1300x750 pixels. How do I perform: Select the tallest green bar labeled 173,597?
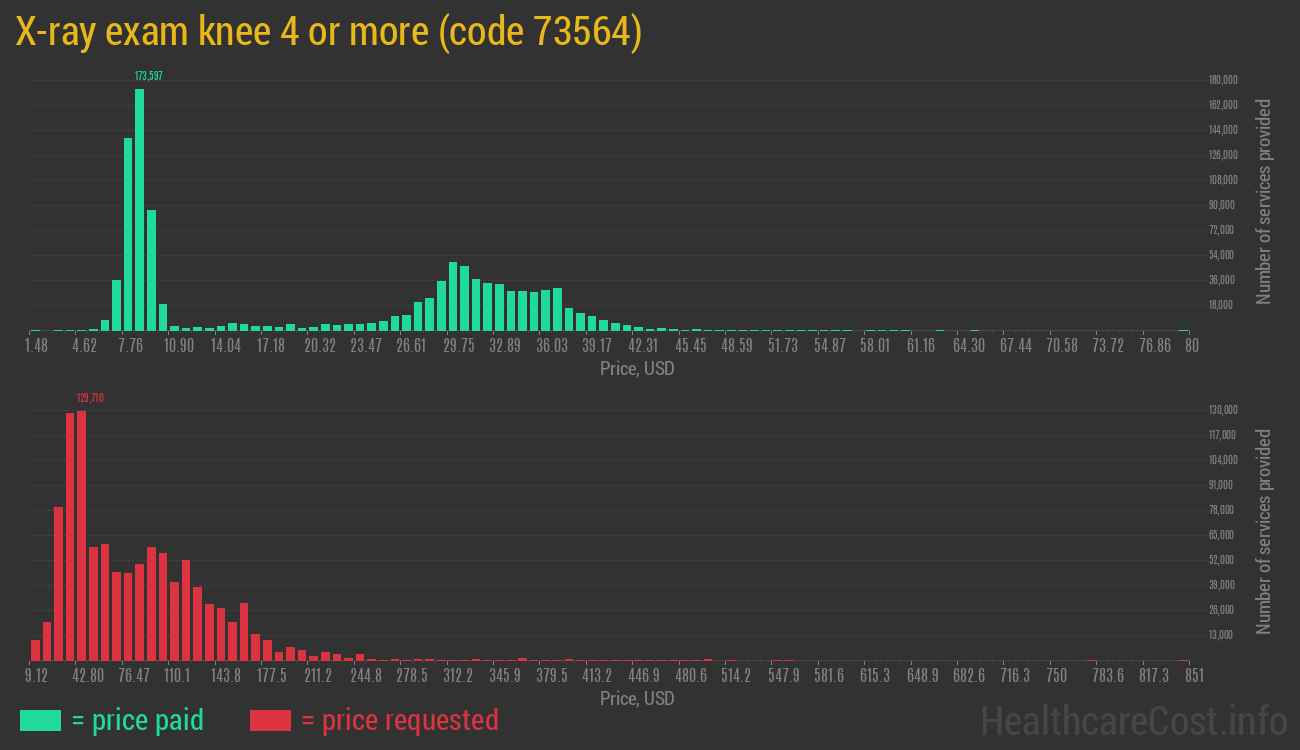click(139, 210)
